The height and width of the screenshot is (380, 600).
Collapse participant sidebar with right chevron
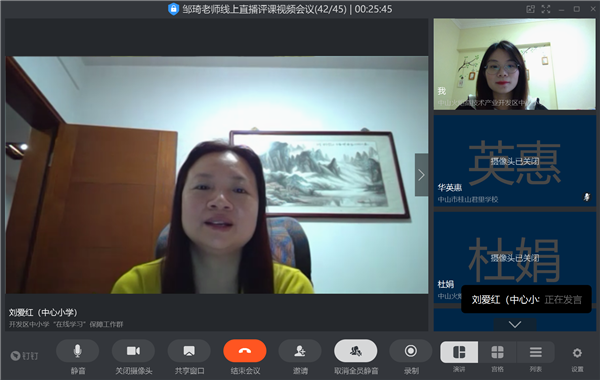tap(421, 175)
